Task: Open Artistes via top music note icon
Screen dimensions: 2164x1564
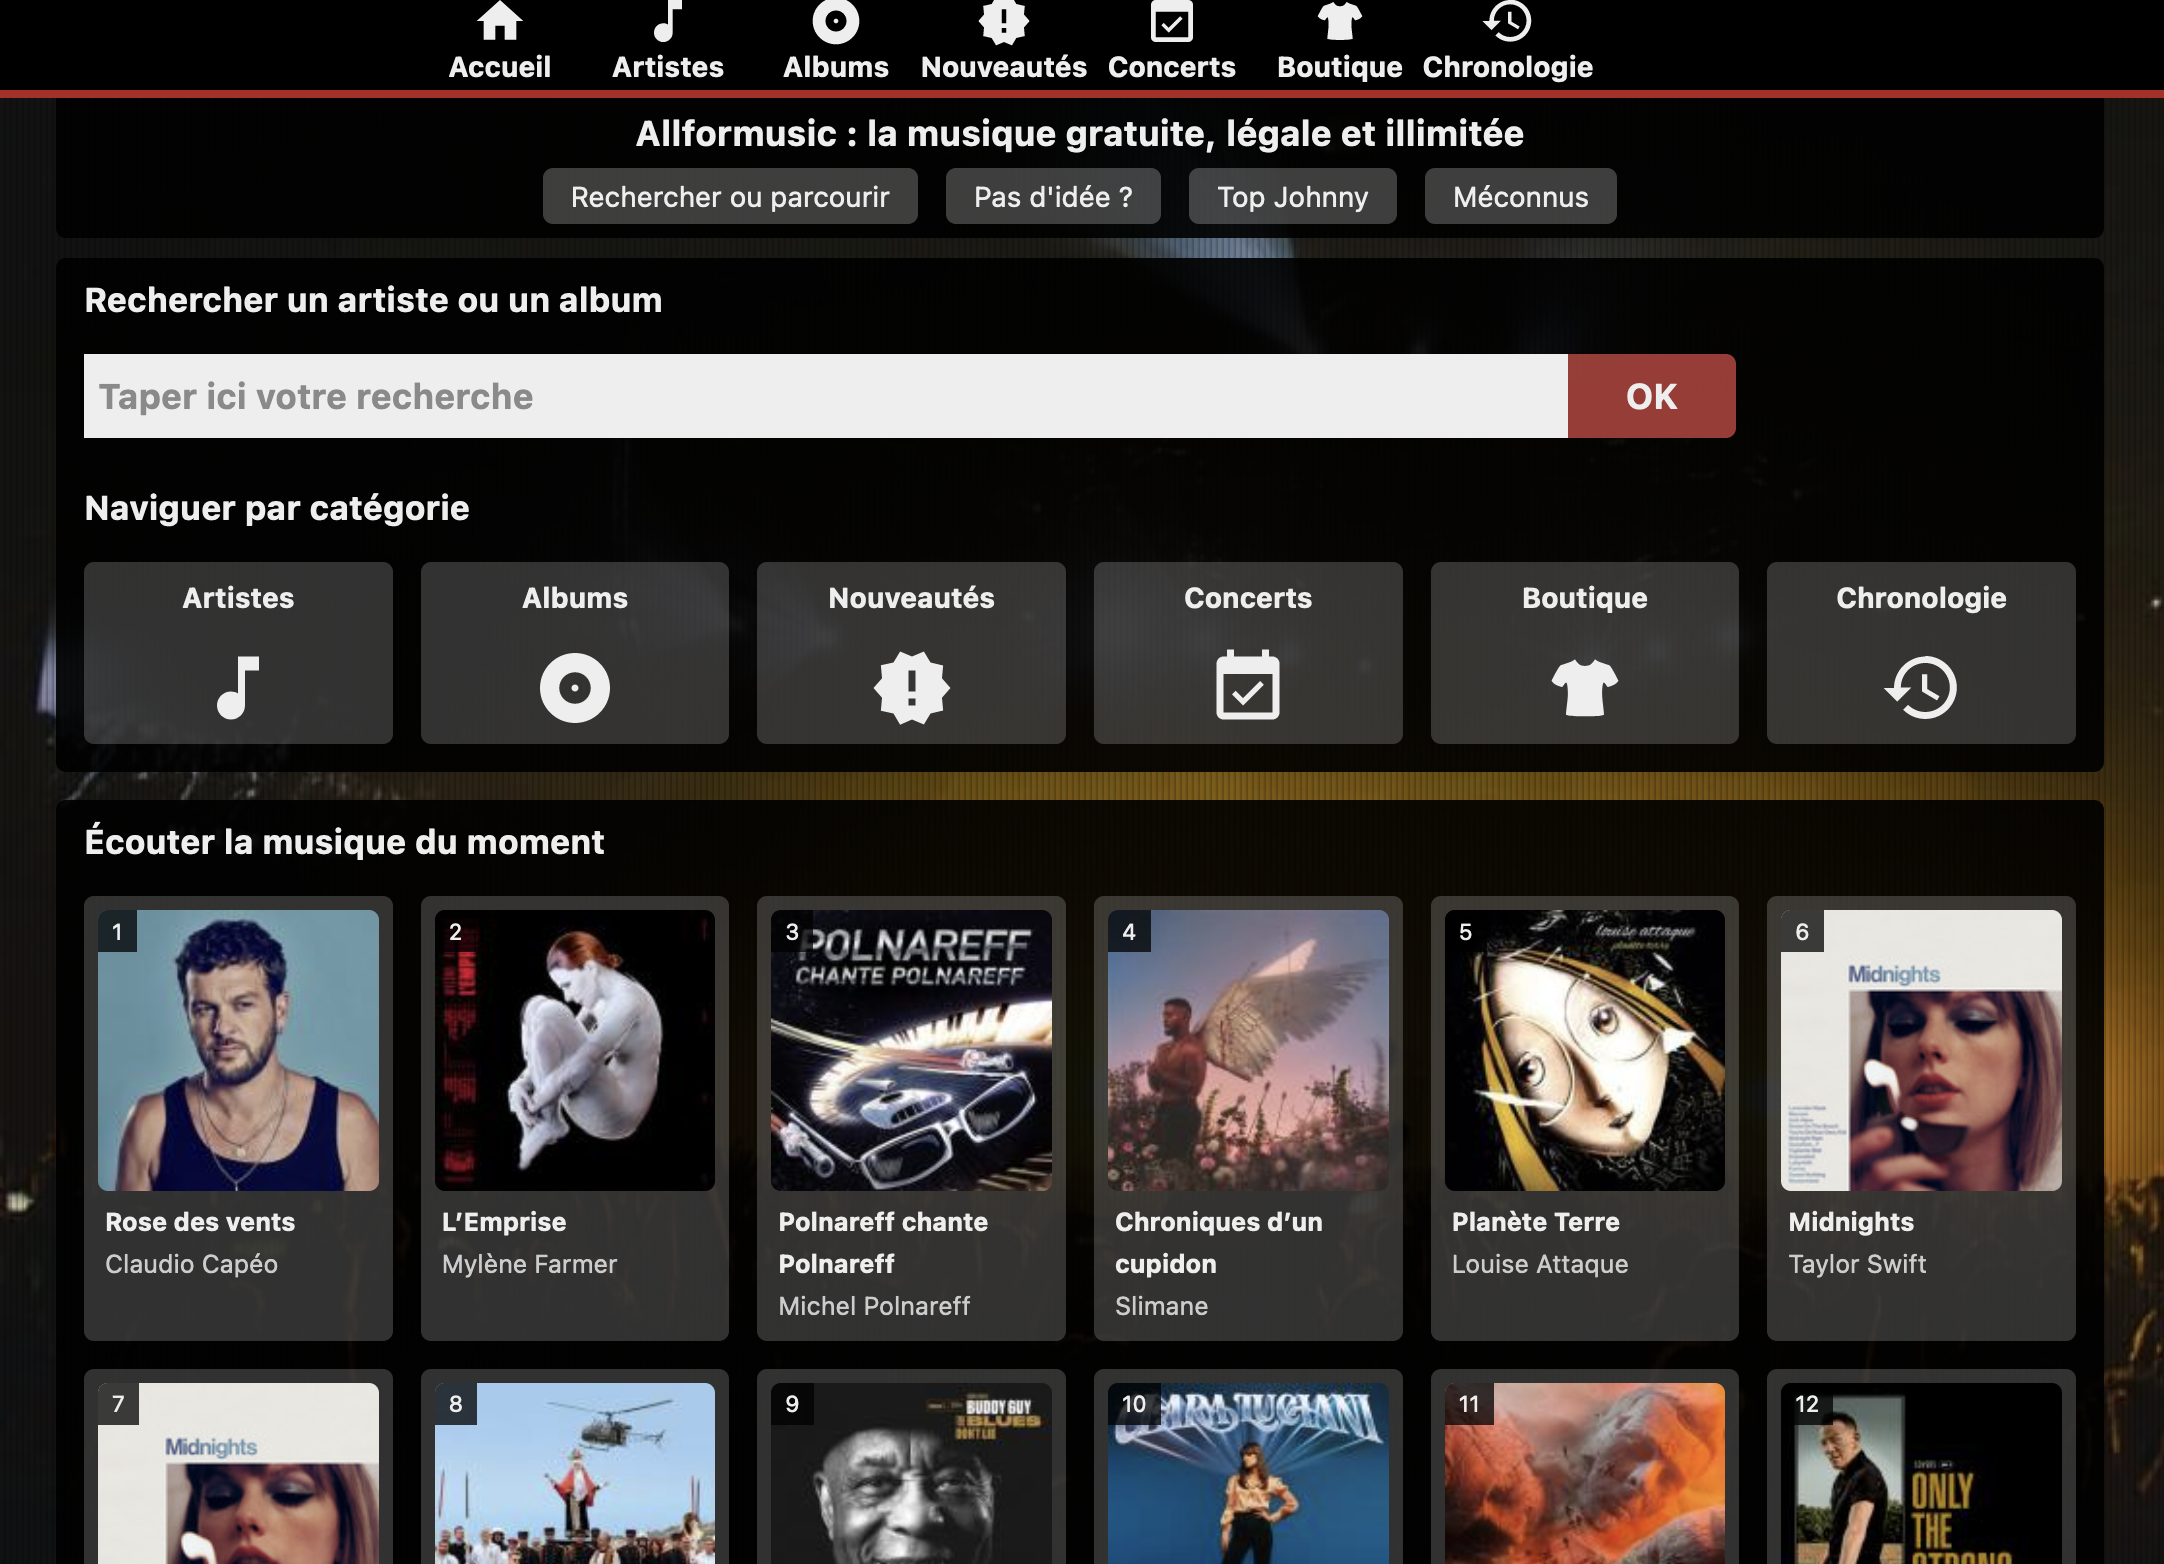Action: pyautogui.click(x=667, y=22)
